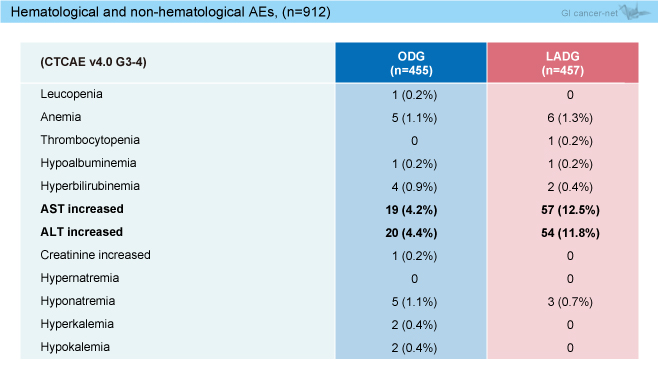Select the 20 (4.4%) ODG value

click(411, 233)
